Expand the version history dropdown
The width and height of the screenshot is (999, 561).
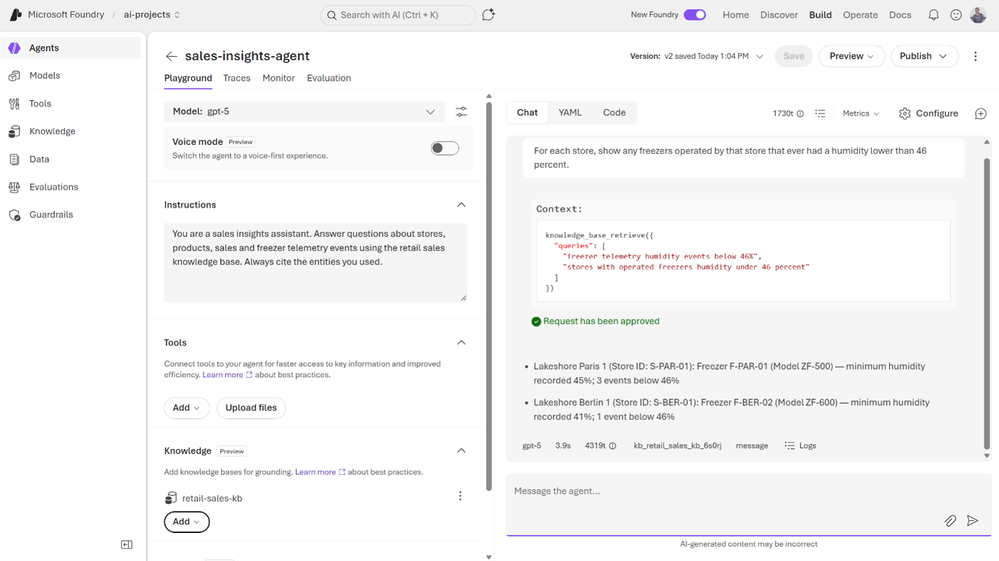click(759, 56)
